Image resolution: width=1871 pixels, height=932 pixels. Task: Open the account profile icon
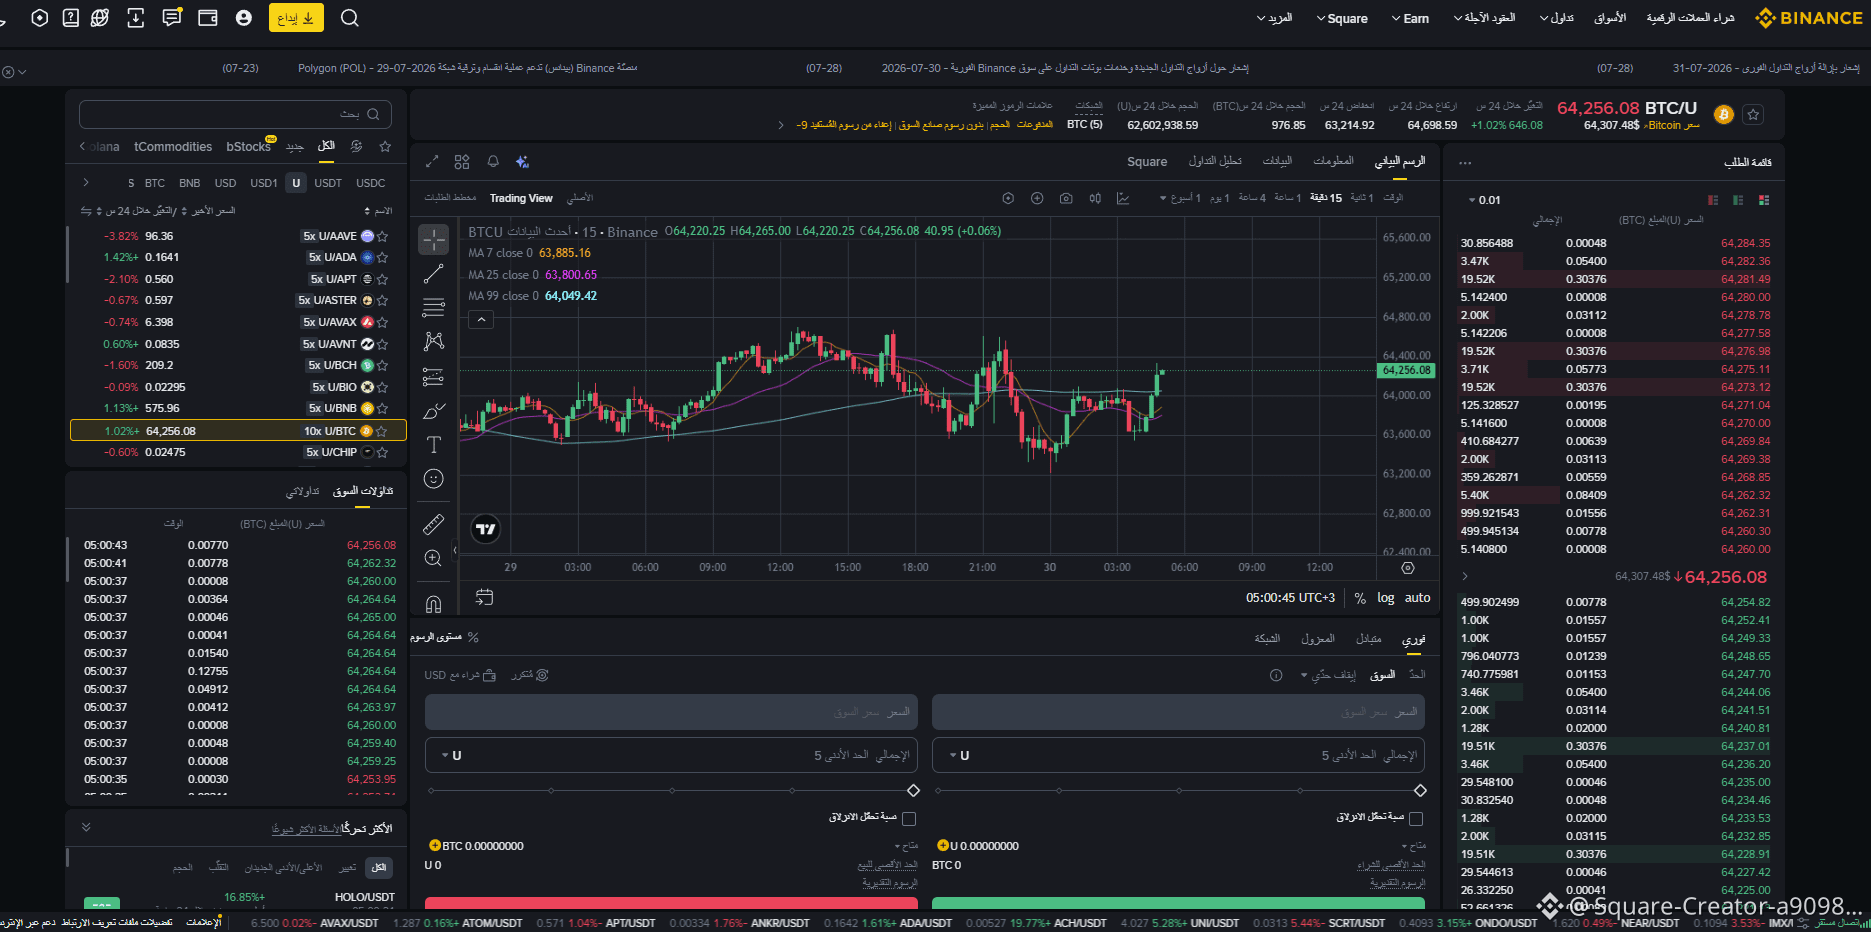click(x=244, y=18)
